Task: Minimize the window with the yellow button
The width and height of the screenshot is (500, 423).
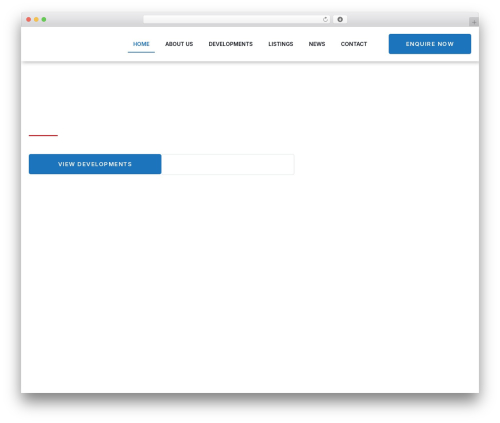Action: click(36, 19)
